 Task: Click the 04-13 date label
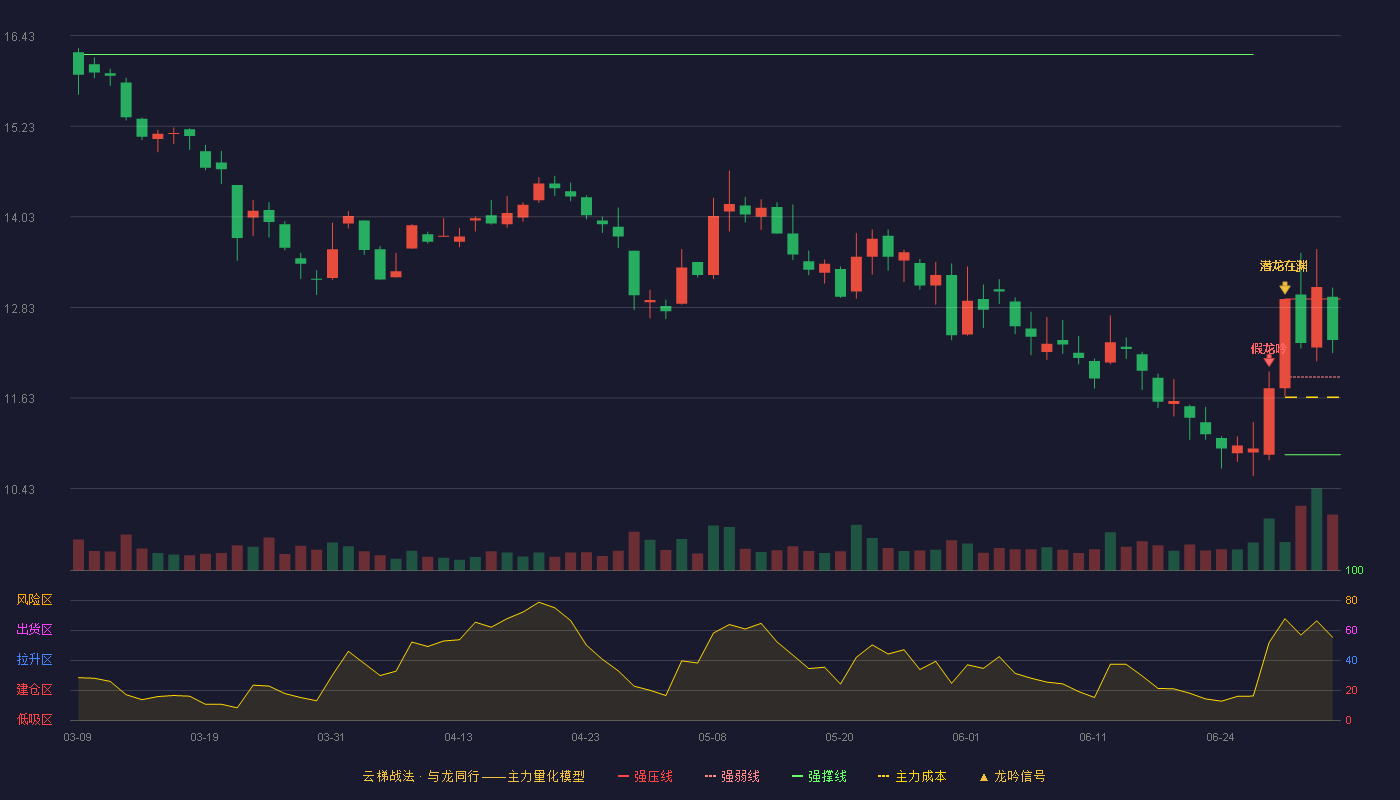(458, 737)
